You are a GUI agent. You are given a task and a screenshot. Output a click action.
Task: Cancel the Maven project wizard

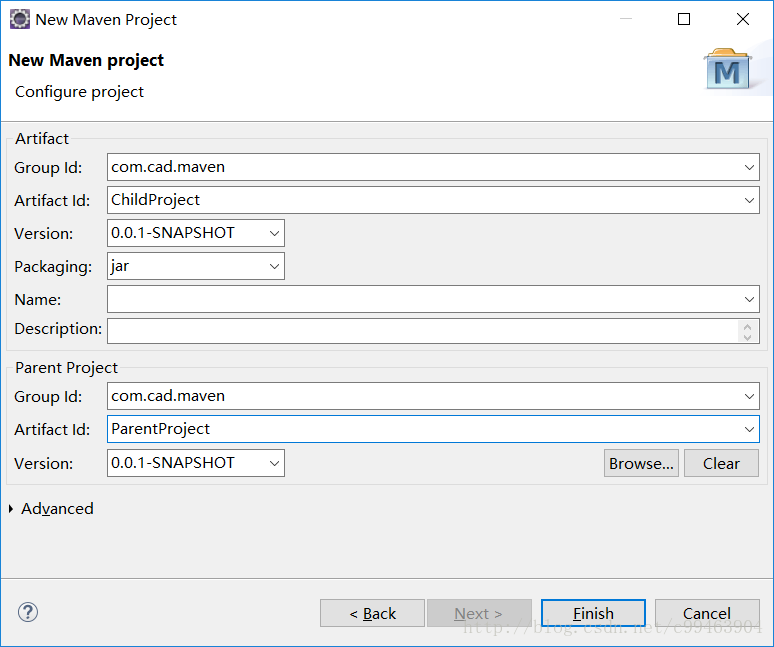(707, 613)
